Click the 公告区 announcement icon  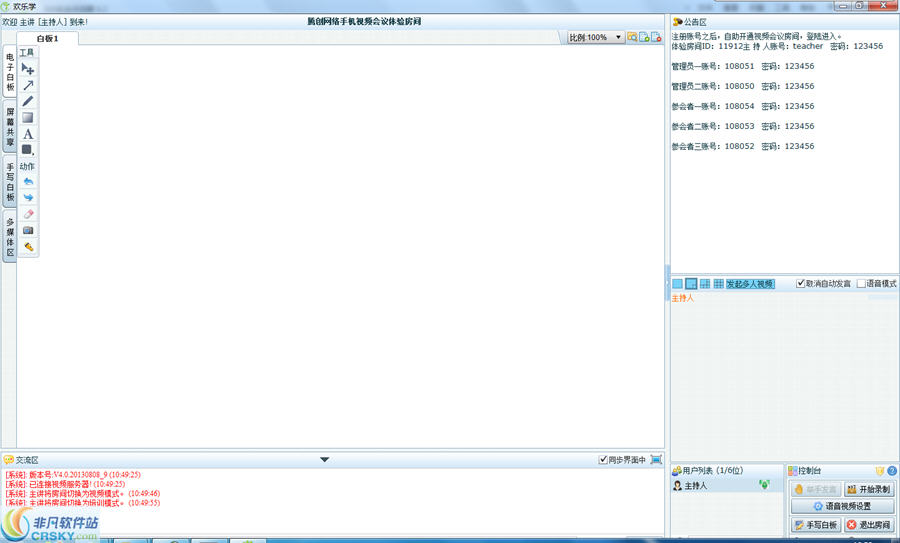click(677, 22)
